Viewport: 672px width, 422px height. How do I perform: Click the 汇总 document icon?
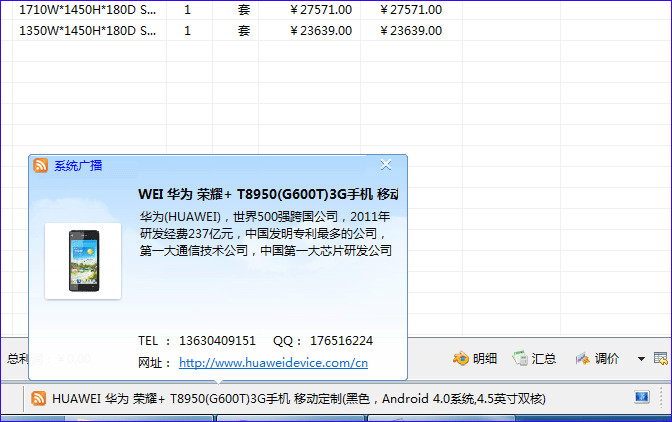(x=520, y=359)
